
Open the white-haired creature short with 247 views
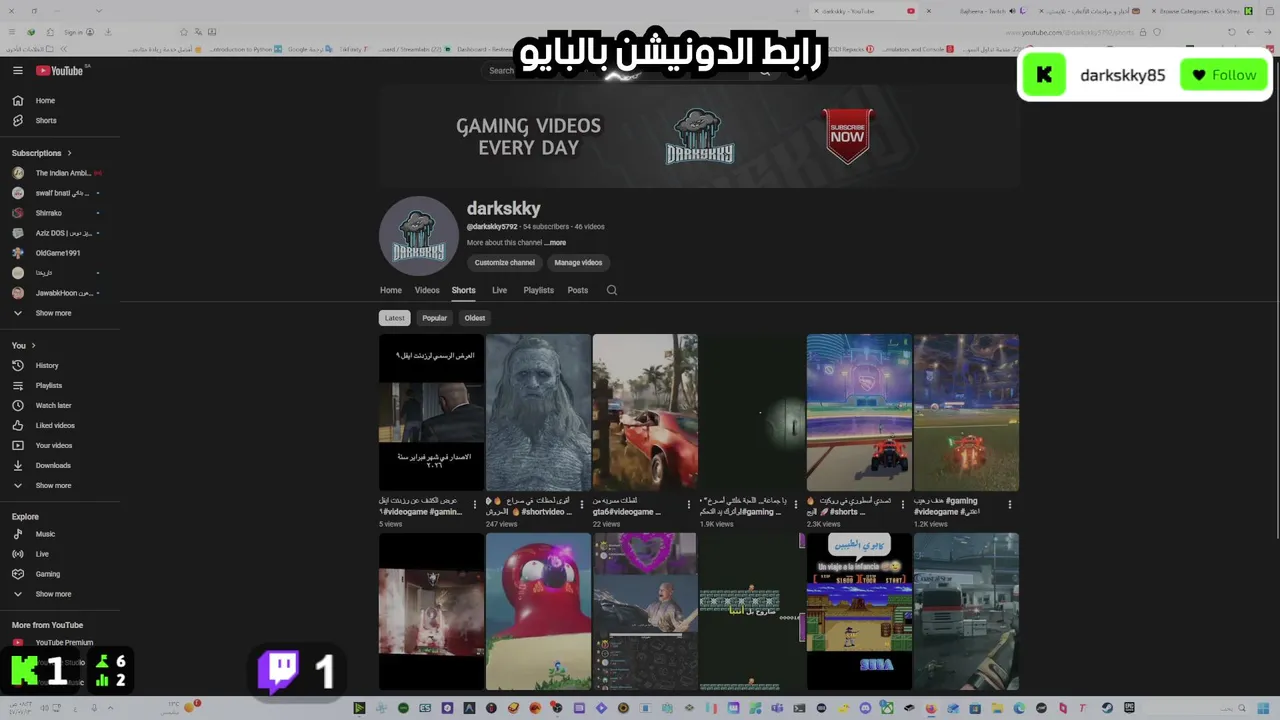[x=538, y=413]
